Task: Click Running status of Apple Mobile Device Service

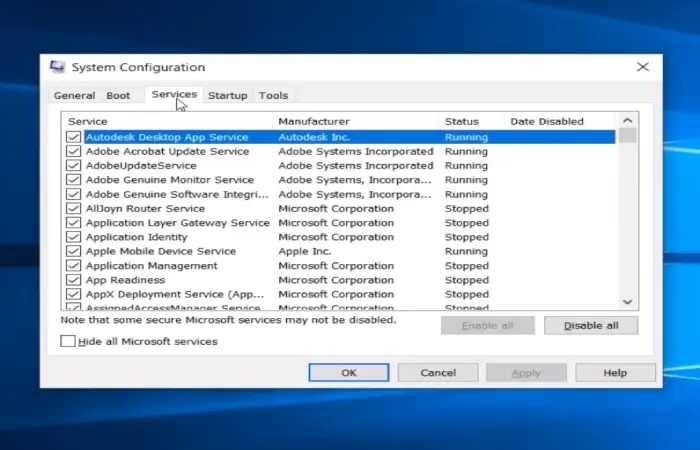Action: pyautogui.click(x=466, y=251)
